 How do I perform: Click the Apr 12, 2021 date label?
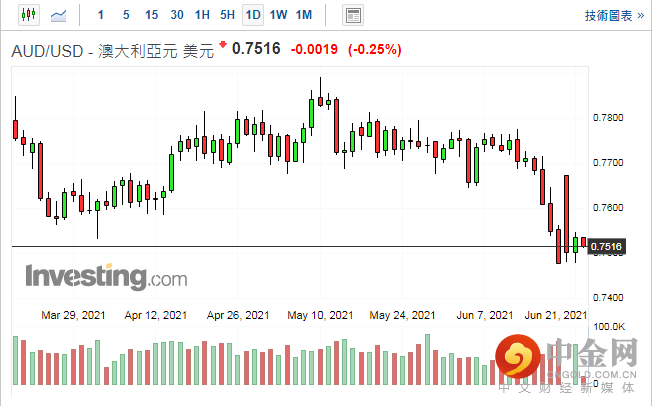pos(156,315)
